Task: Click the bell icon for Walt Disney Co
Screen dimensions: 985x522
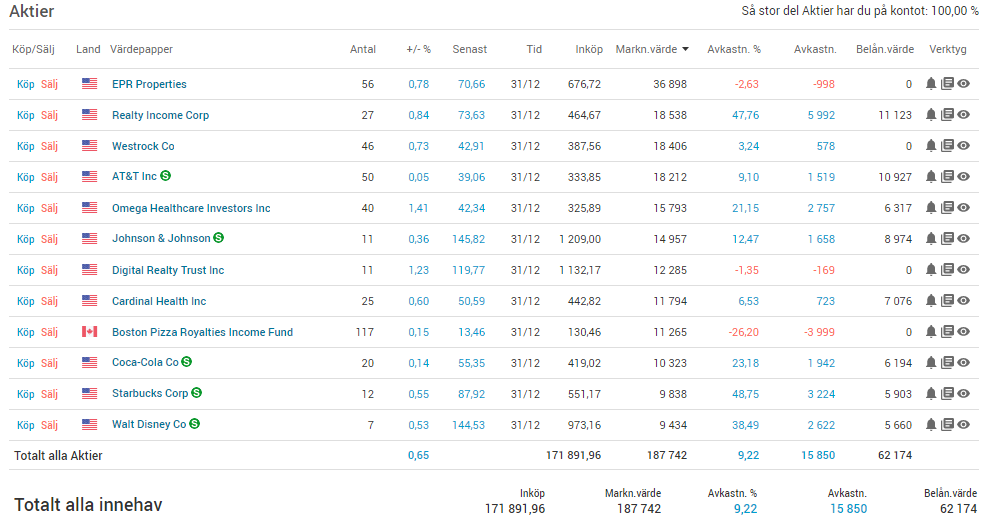Action: (x=931, y=425)
